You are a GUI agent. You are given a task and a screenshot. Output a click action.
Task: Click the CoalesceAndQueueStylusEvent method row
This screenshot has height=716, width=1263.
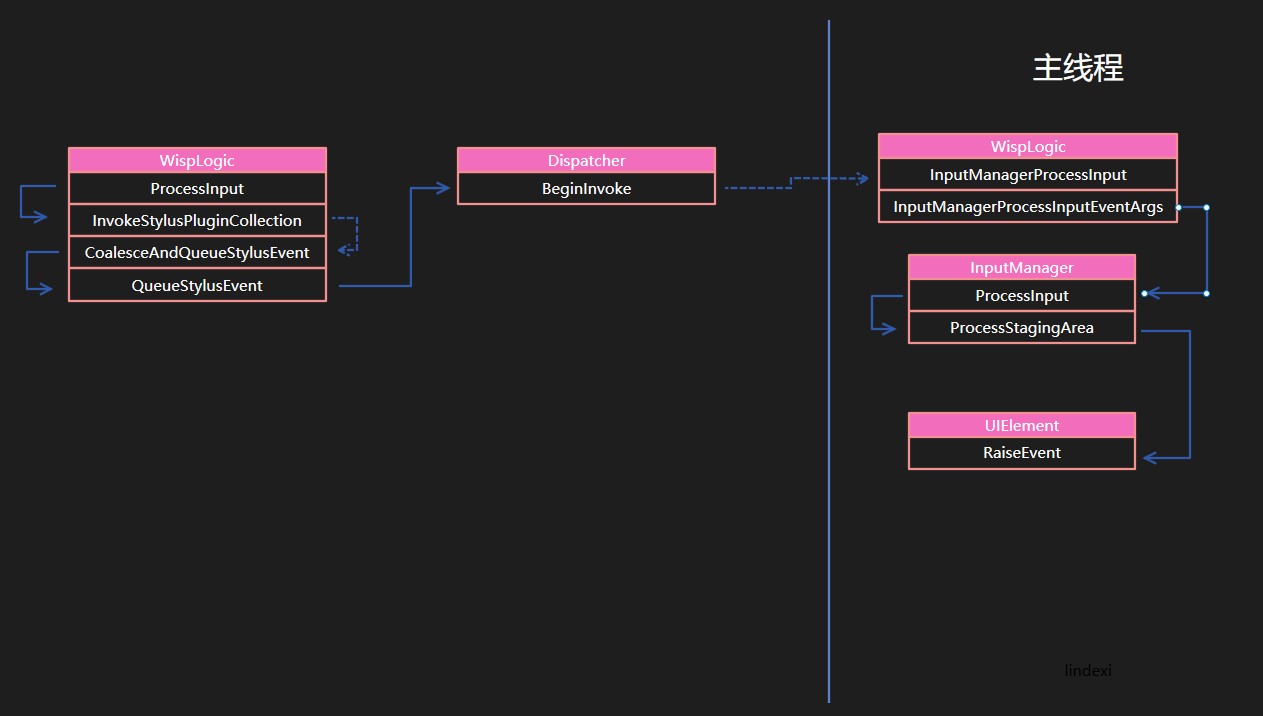coord(197,253)
